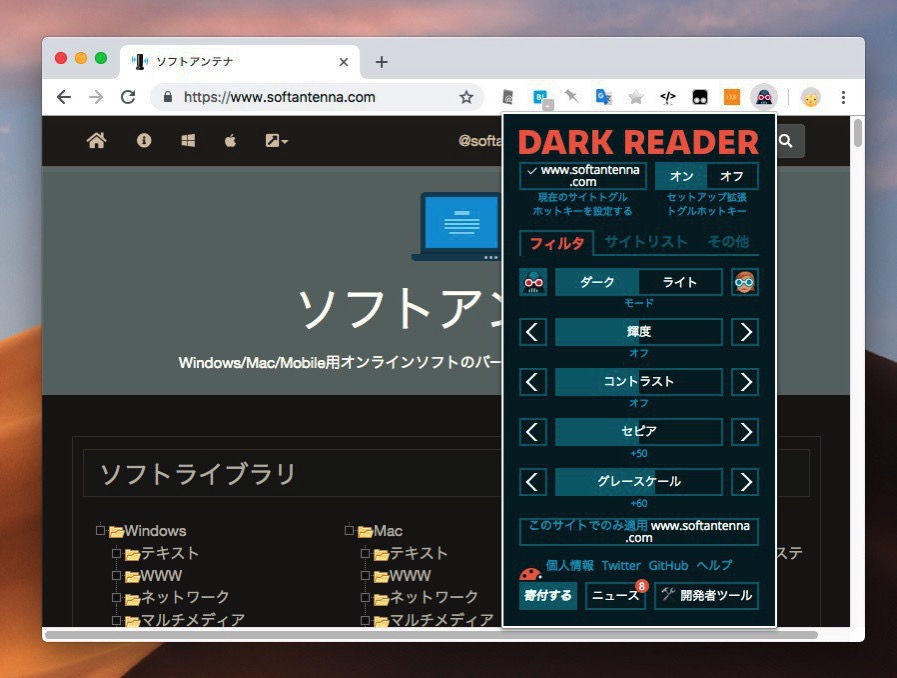Click the search magnifier icon on site

click(x=787, y=141)
